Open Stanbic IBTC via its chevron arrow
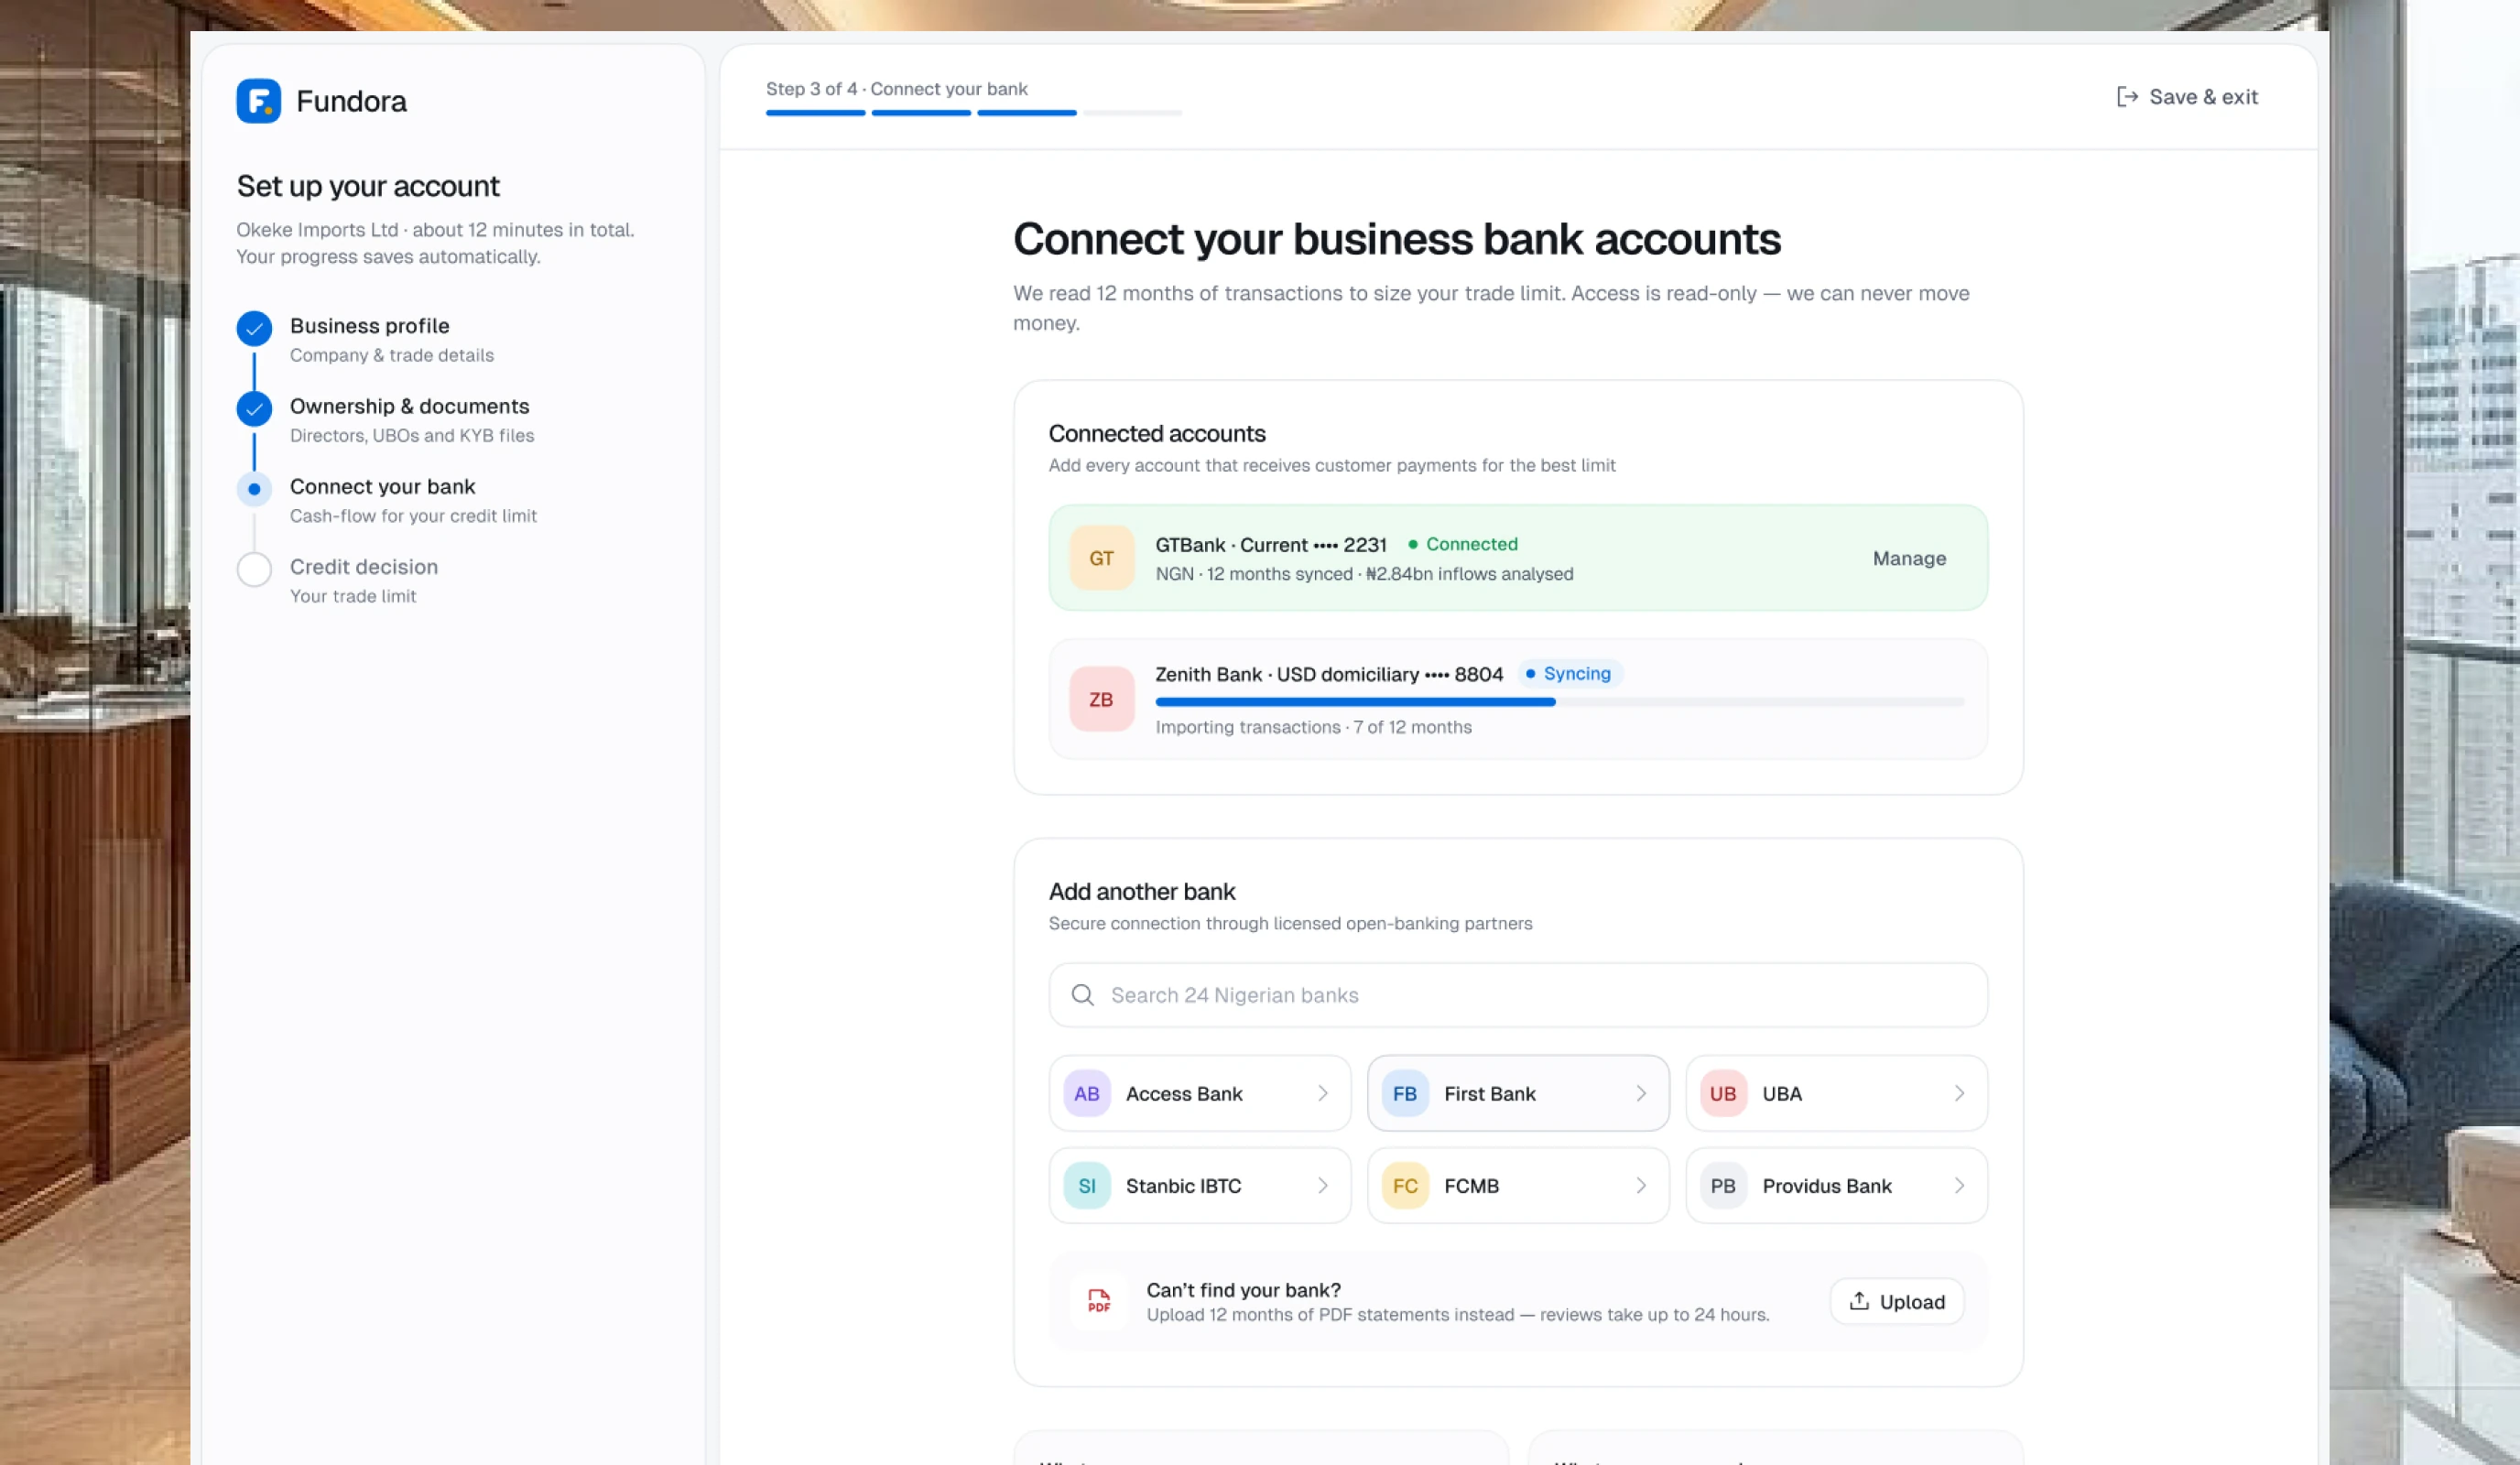The height and width of the screenshot is (1465, 2520). click(x=1323, y=1185)
